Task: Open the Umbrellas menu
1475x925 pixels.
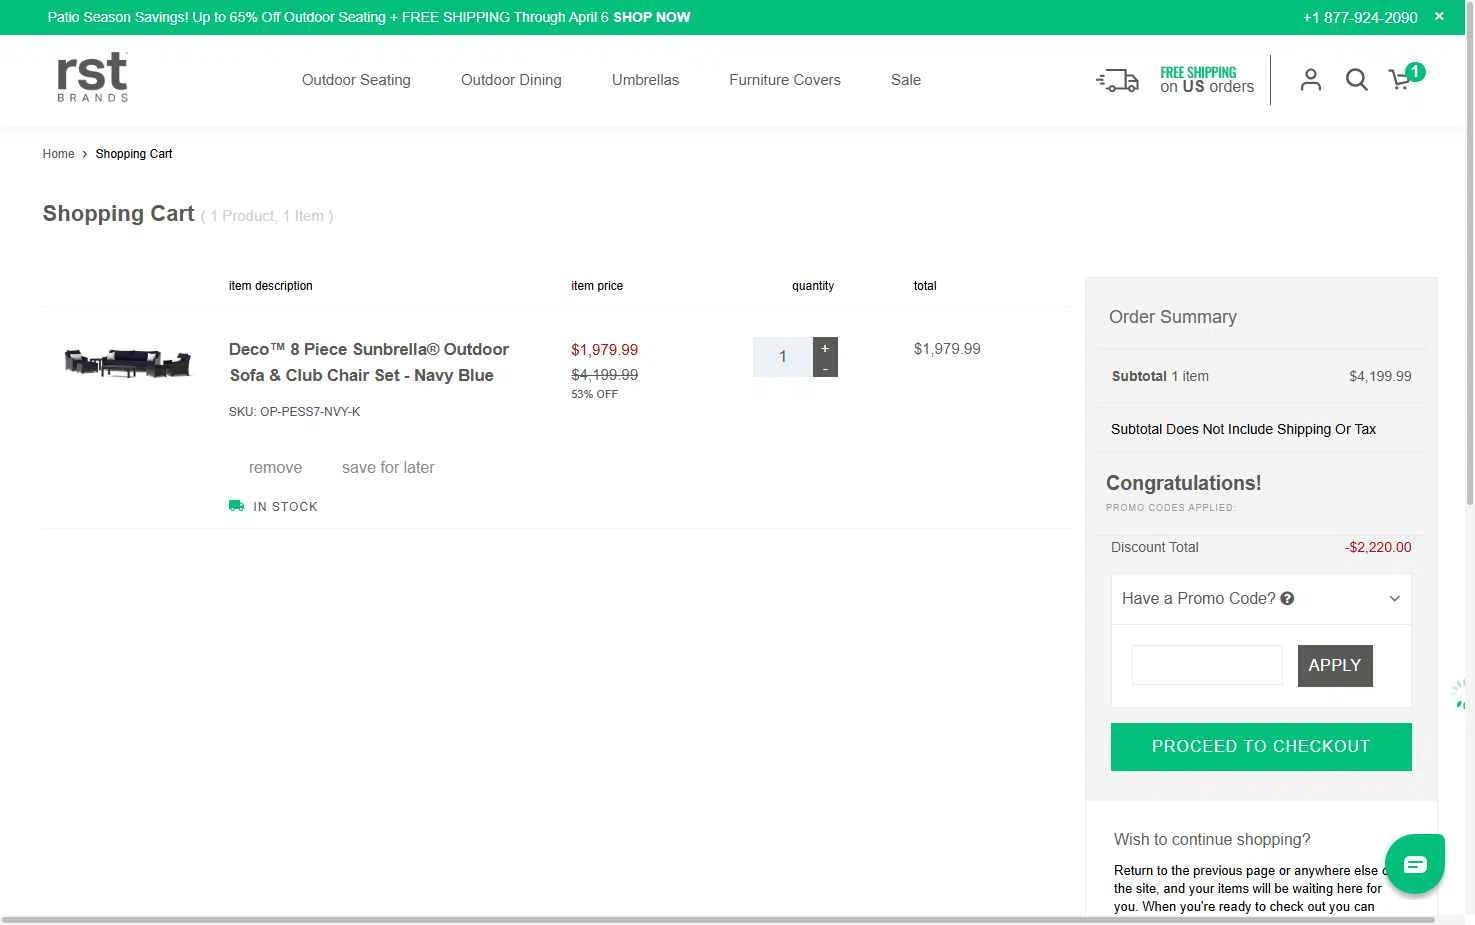Action: (645, 80)
